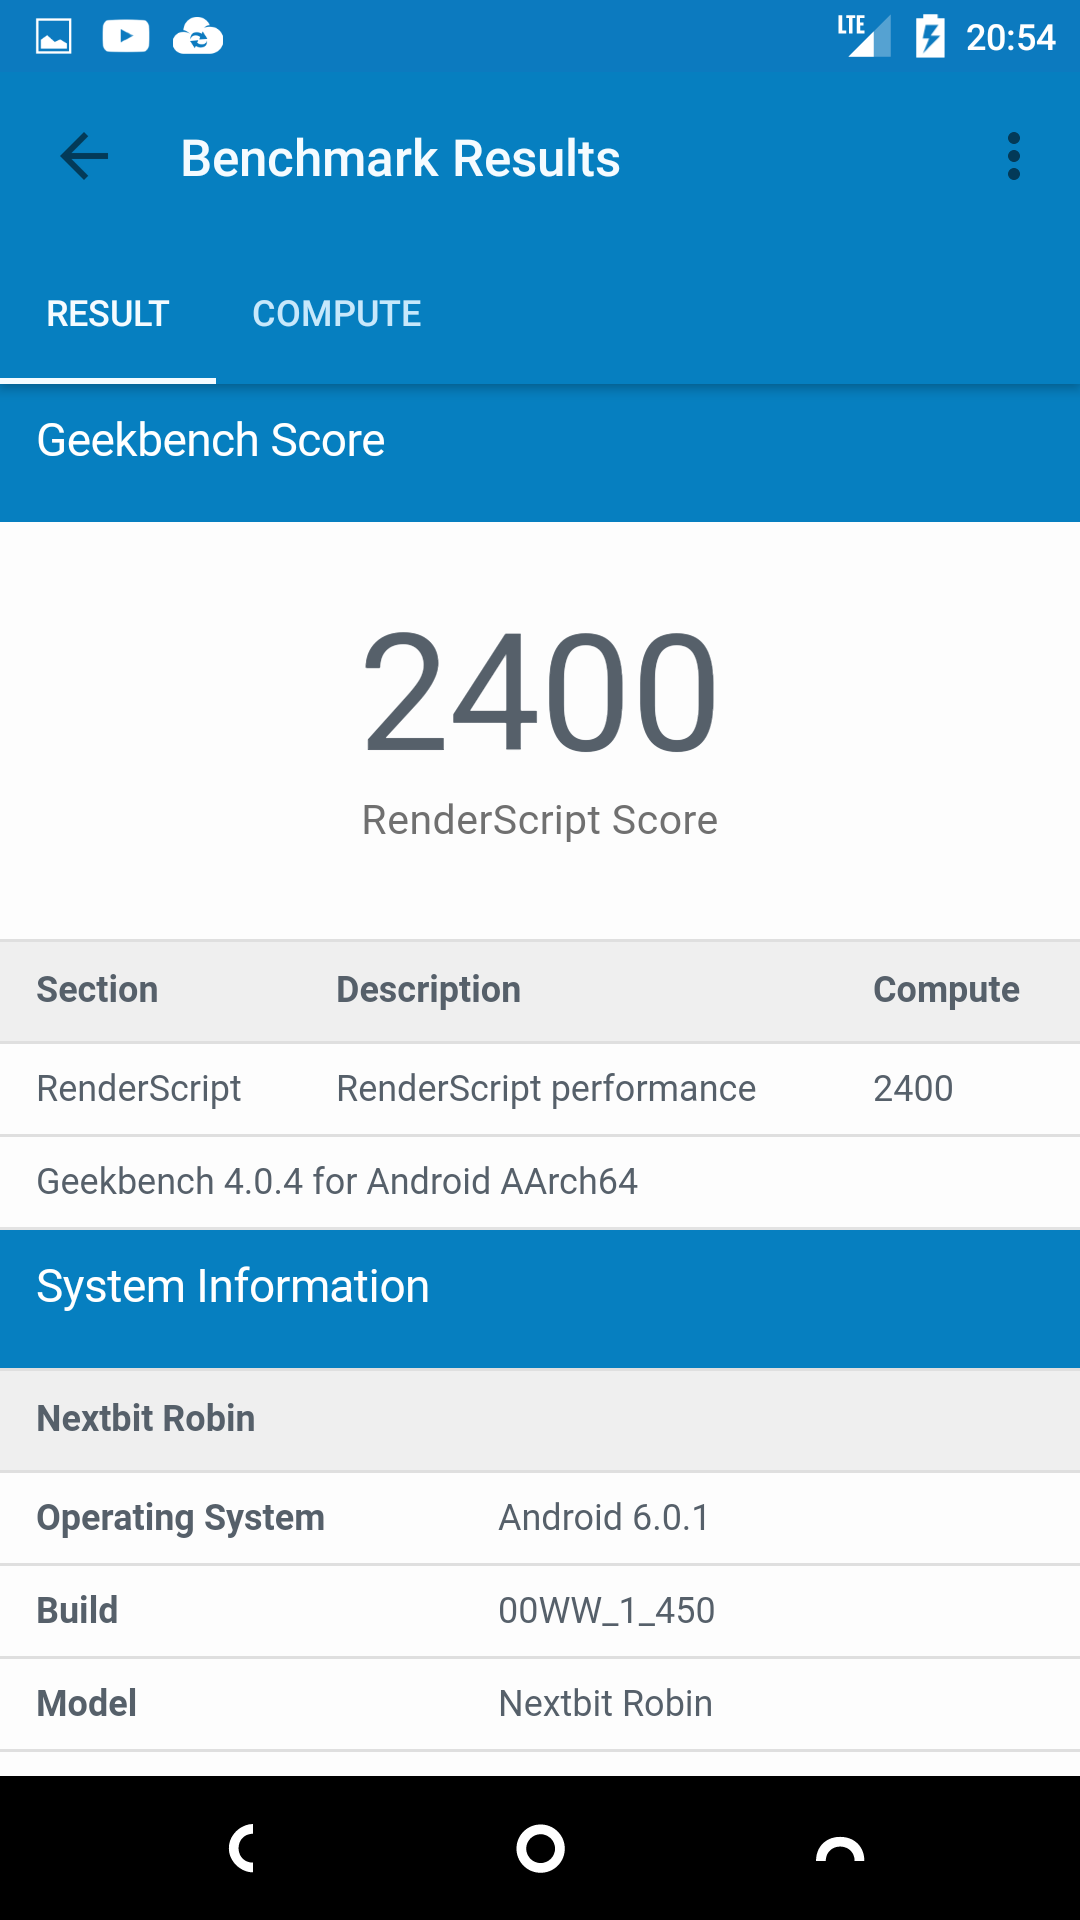Tap the recent apps navigation button
This screenshot has height=1920, width=1080.
840,1848
